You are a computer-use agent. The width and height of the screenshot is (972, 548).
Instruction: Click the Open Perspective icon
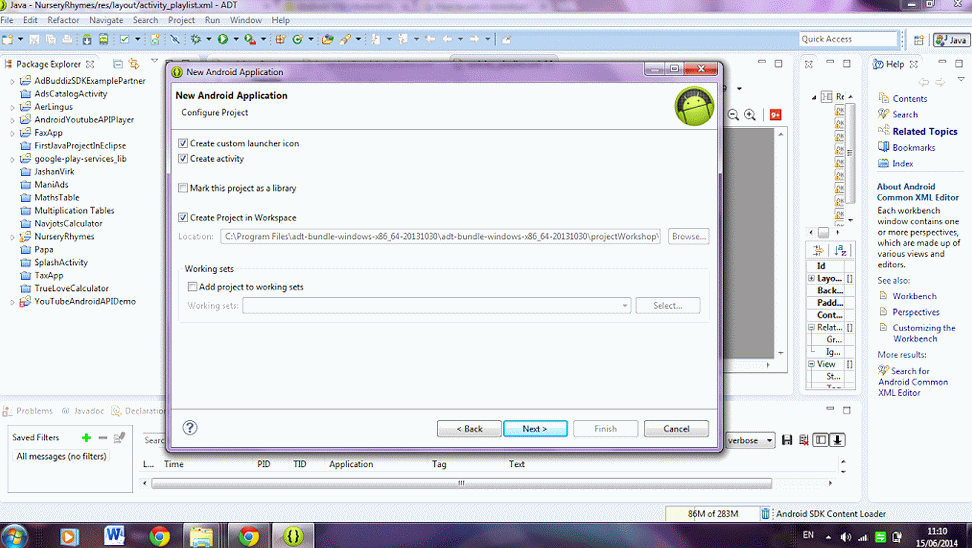point(919,40)
